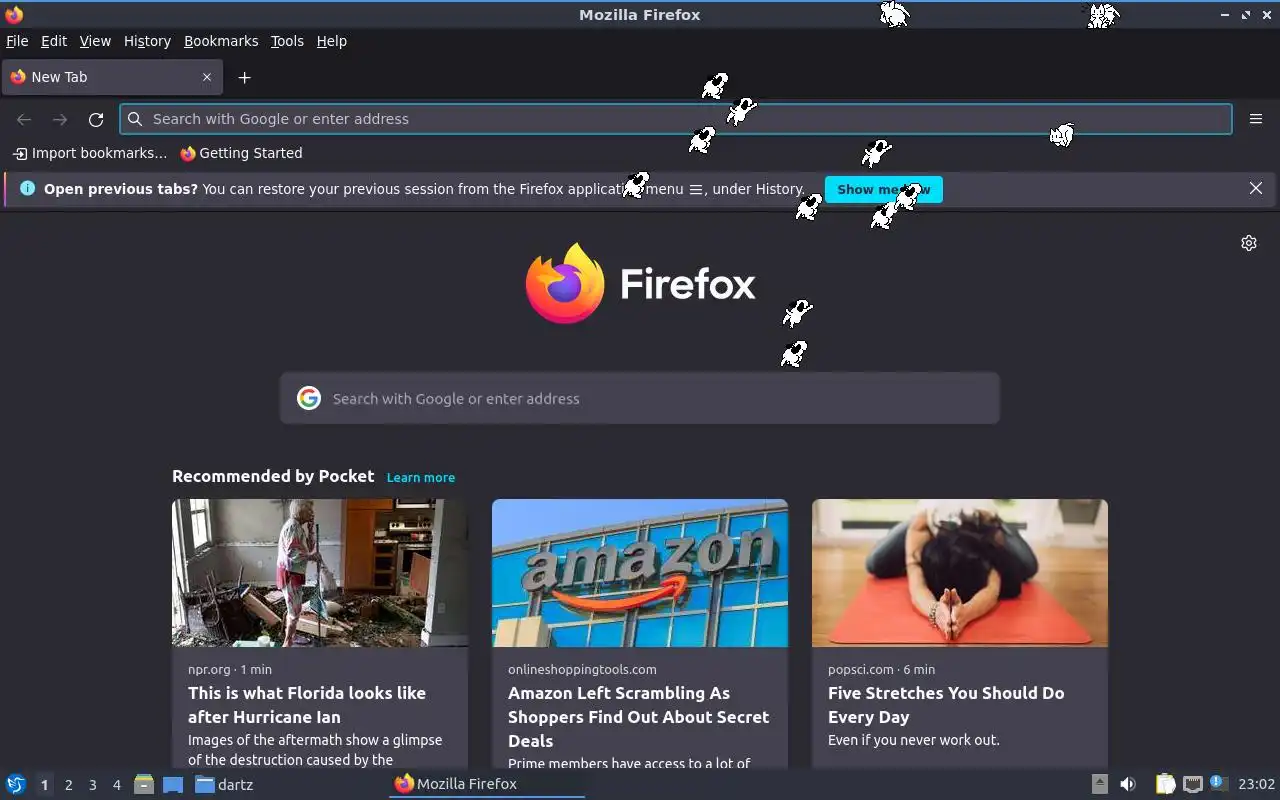This screenshot has height=800, width=1280.
Task: Click npr.org · 1 min source text
Action: point(230,669)
